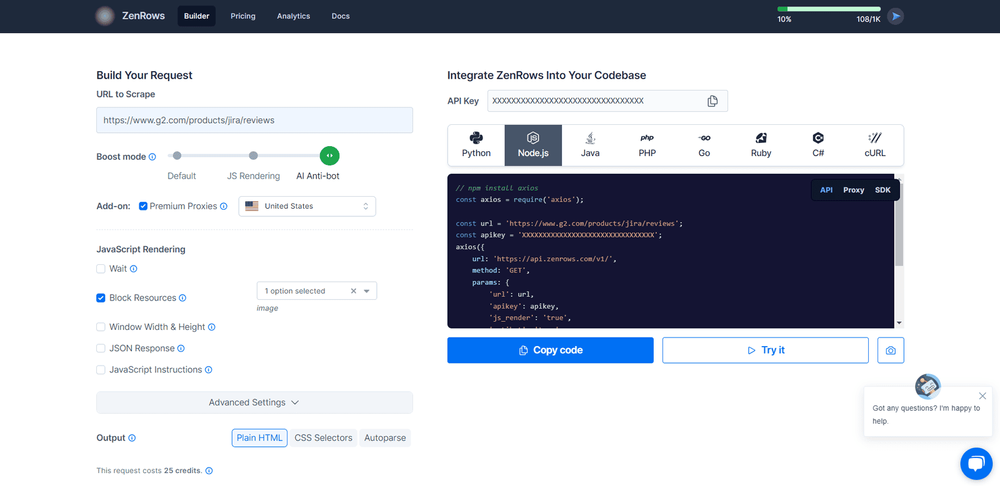Click the Copy code button
1000x486 pixels.
[x=550, y=350]
